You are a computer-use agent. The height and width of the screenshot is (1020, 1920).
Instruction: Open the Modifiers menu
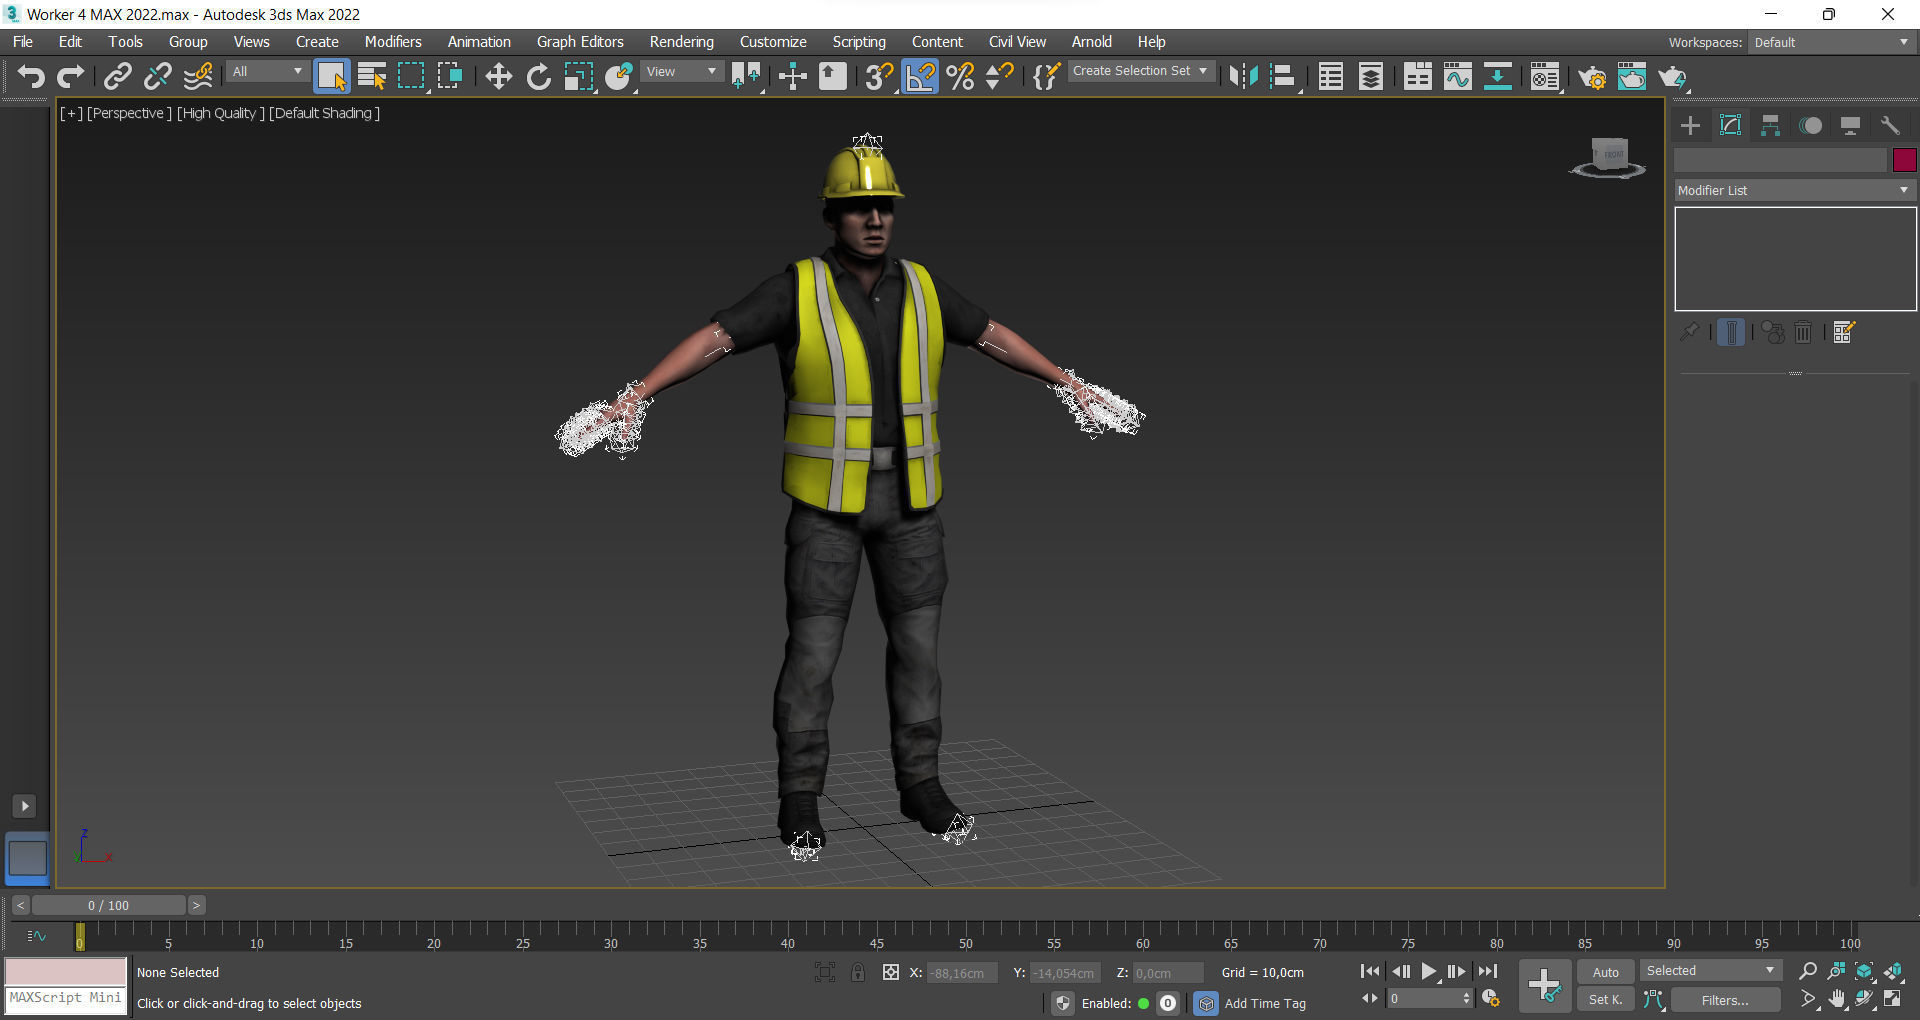click(393, 42)
